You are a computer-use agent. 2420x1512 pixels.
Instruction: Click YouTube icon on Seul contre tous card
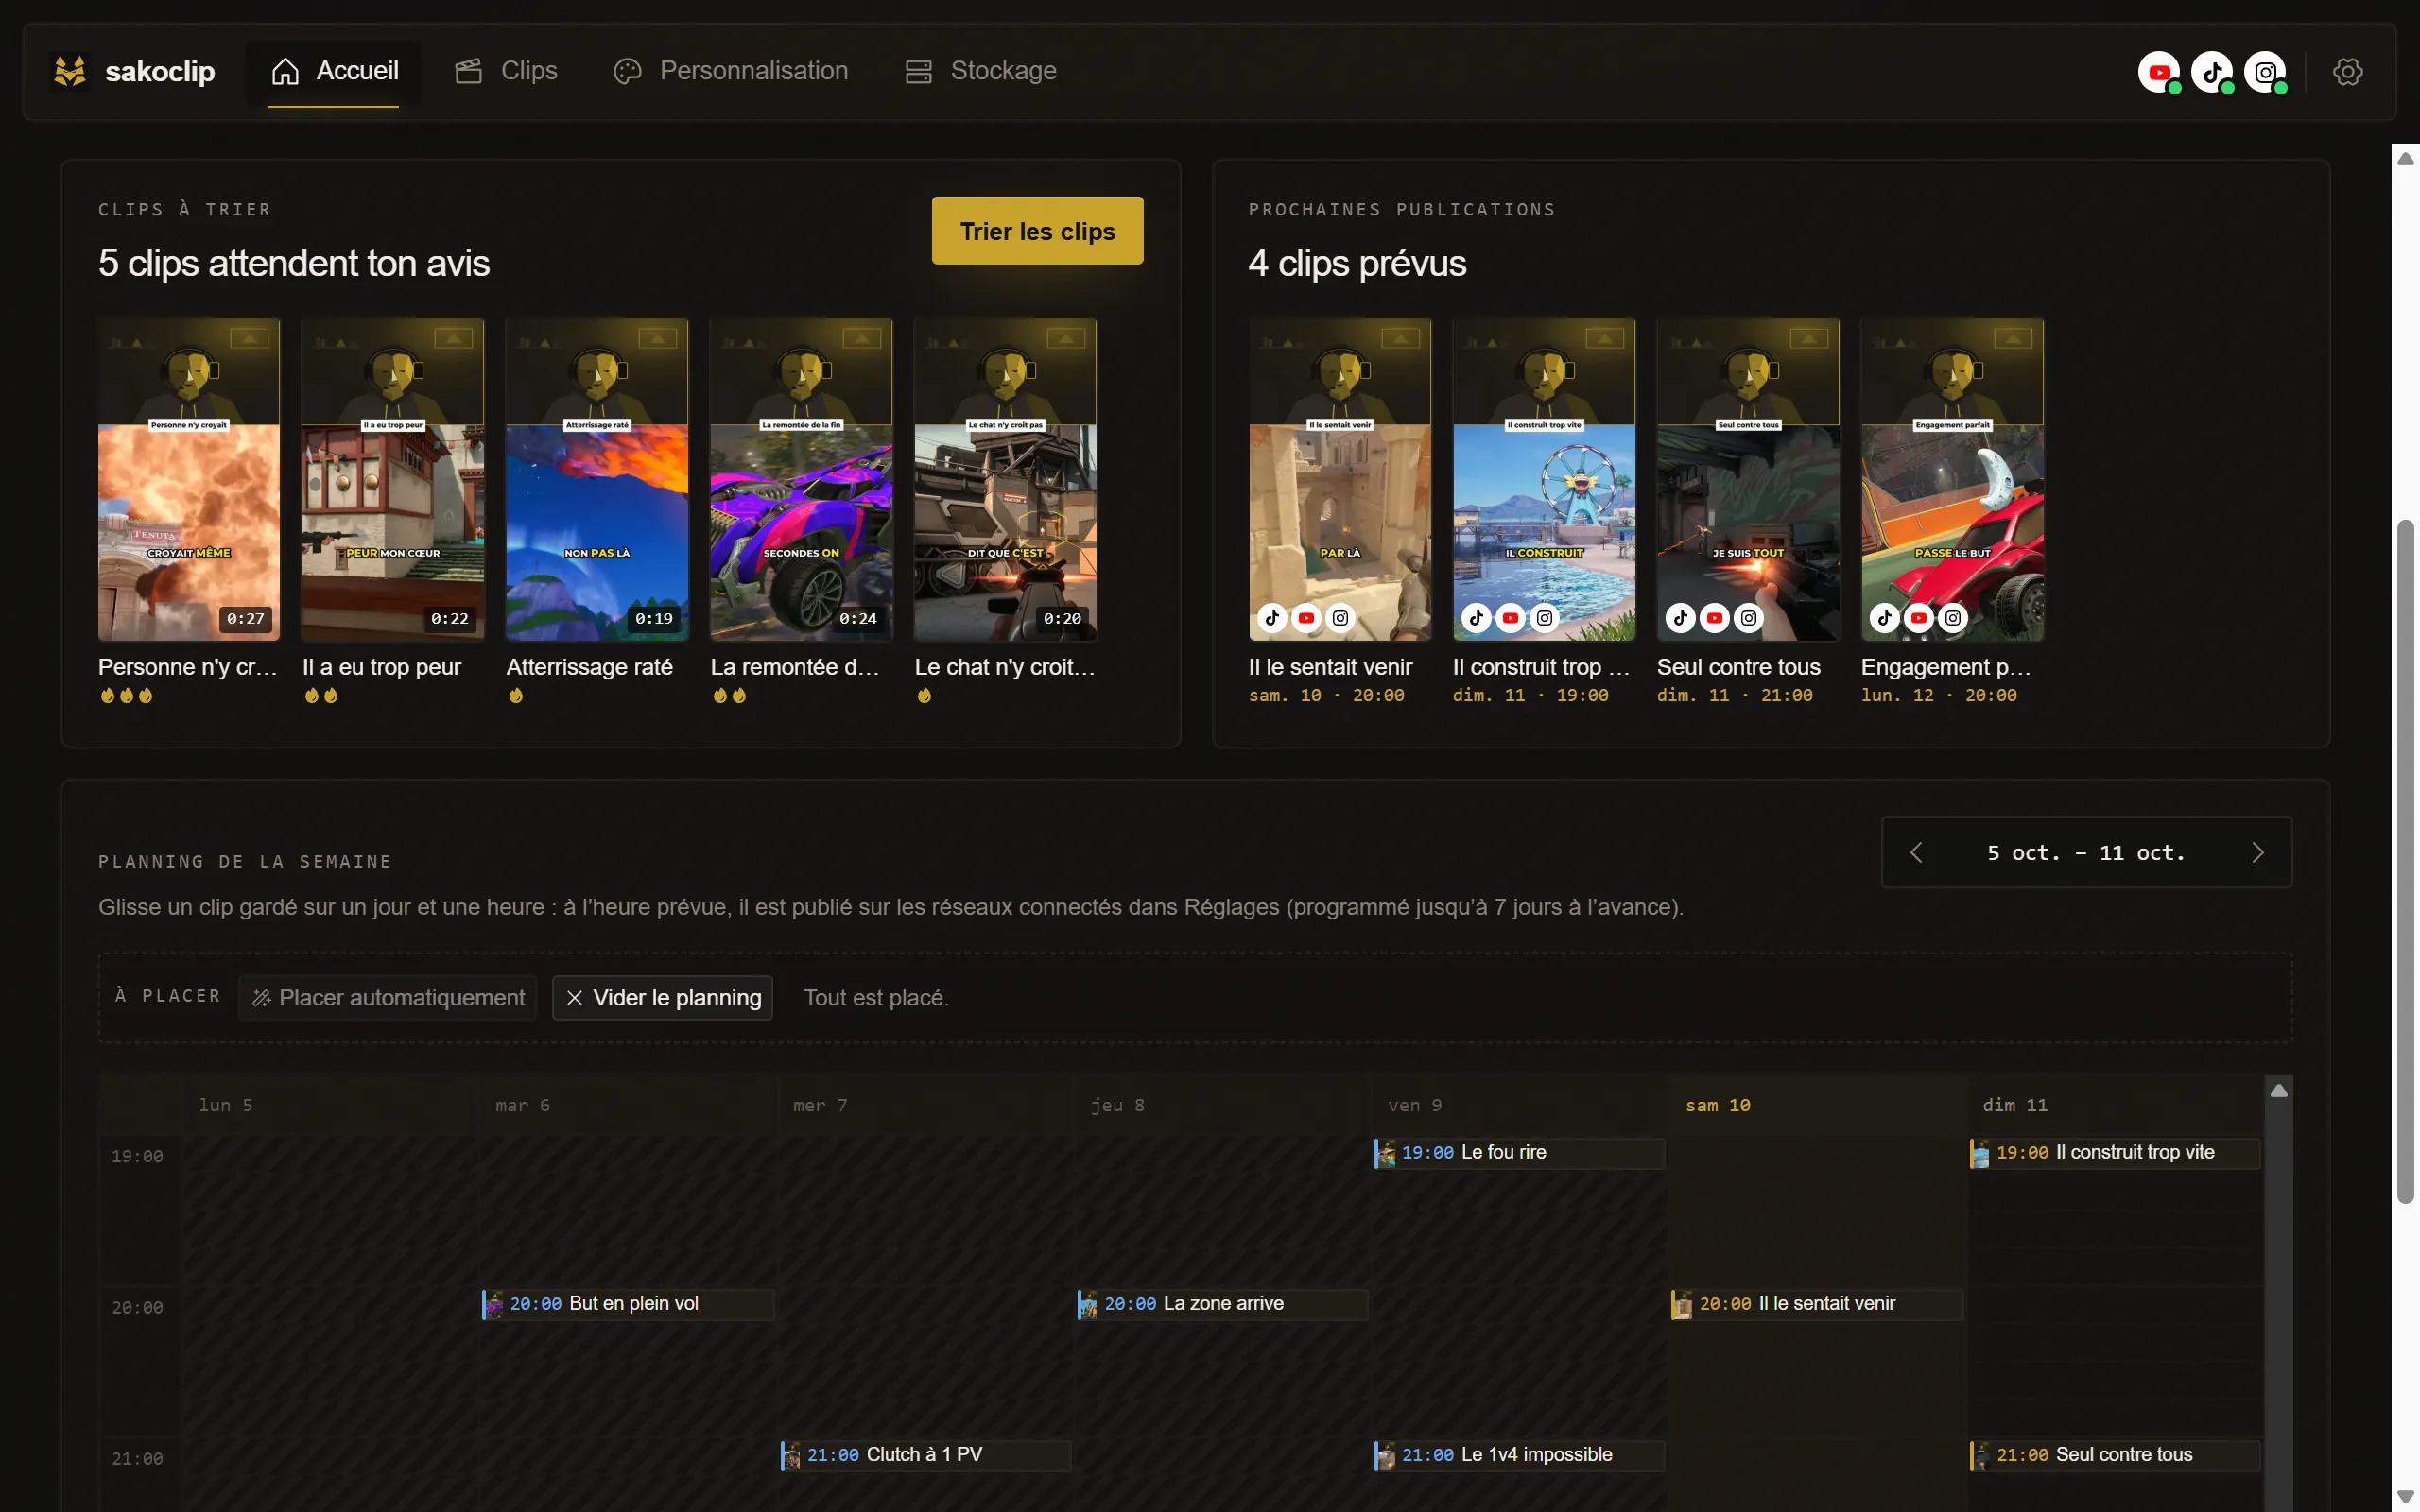point(1714,618)
